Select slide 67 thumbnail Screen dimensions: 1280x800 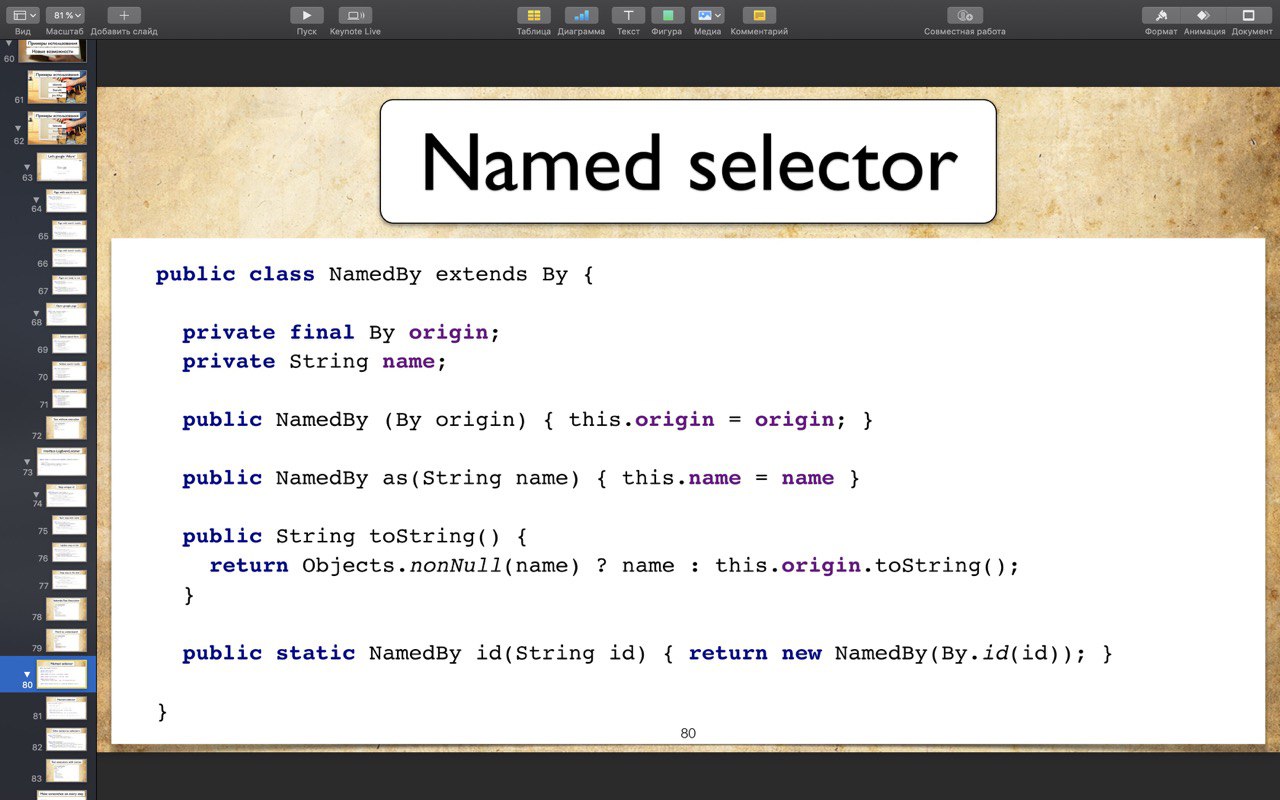(69, 285)
